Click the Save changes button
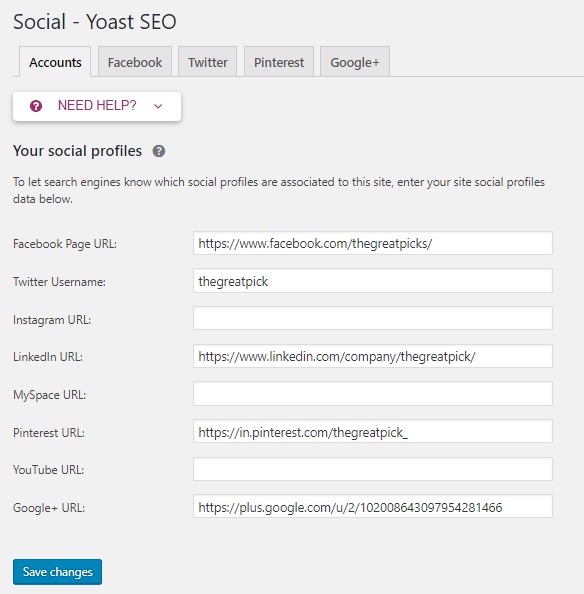Image resolution: width=584 pixels, height=594 pixels. pos(57,572)
